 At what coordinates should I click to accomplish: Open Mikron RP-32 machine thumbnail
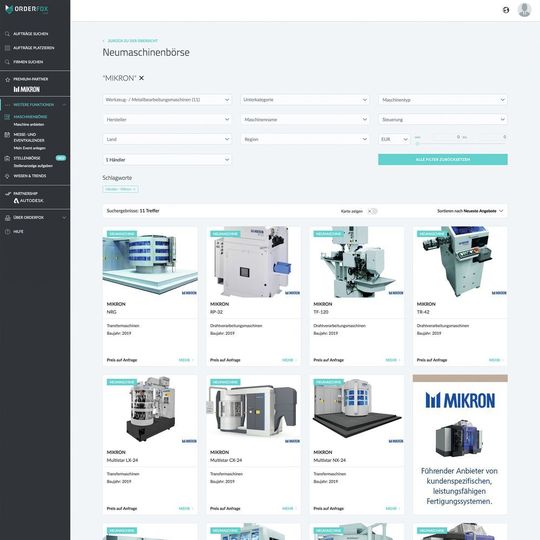pyautogui.click(x=253, y=262)
